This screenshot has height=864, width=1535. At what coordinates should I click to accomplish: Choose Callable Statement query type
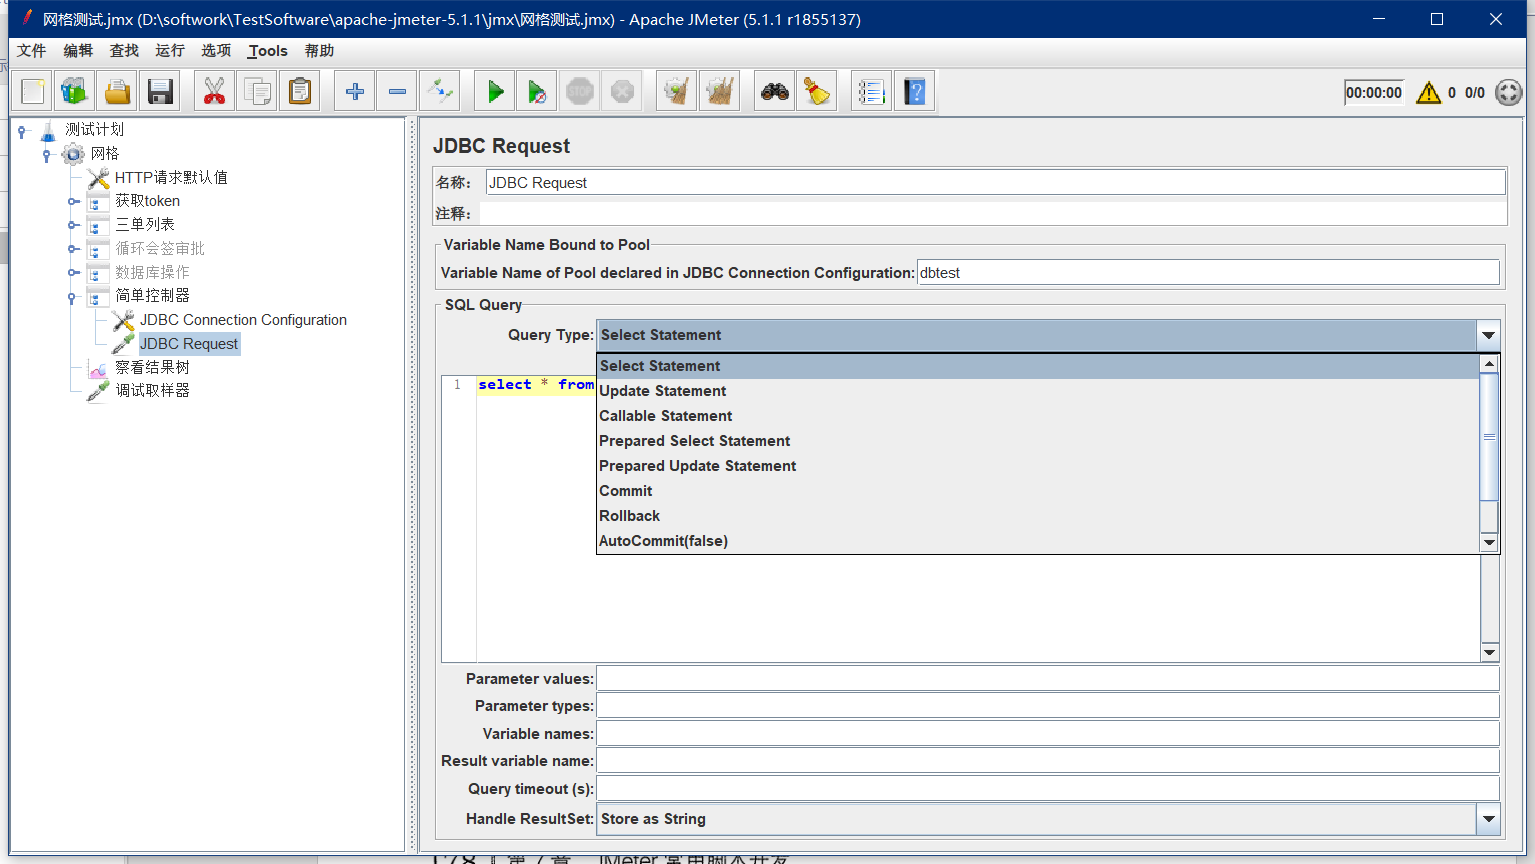pyautogui.click(x=1038, y=416)
